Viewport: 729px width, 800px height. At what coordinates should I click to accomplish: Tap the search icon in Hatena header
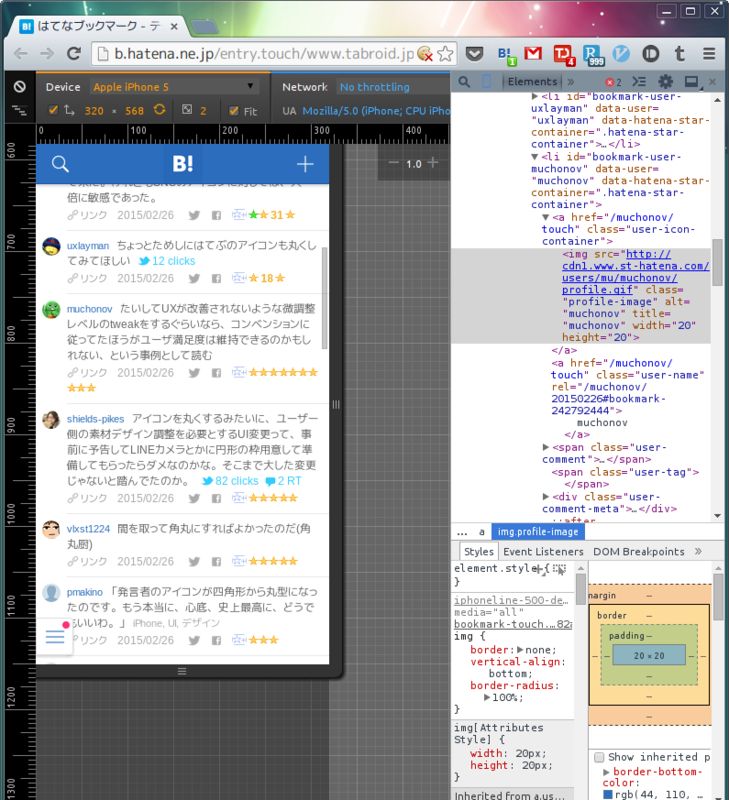click(60, 164)
